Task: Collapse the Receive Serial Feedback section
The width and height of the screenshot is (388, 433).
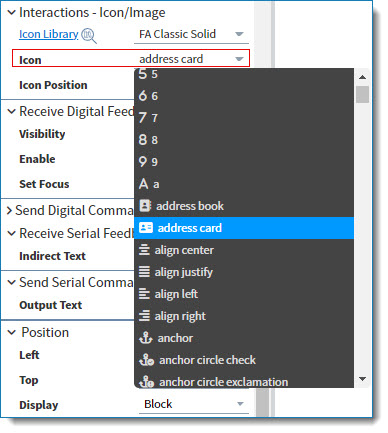Action: (12, 234)
